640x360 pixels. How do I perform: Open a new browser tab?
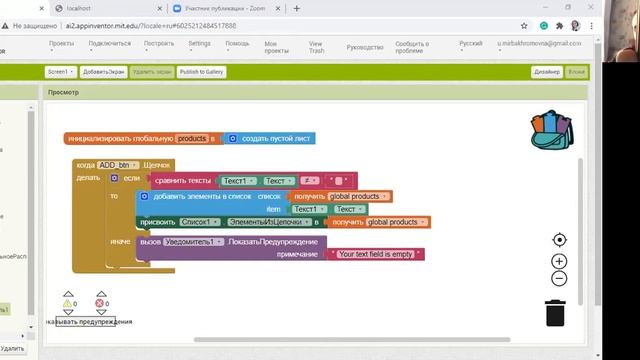297,8
